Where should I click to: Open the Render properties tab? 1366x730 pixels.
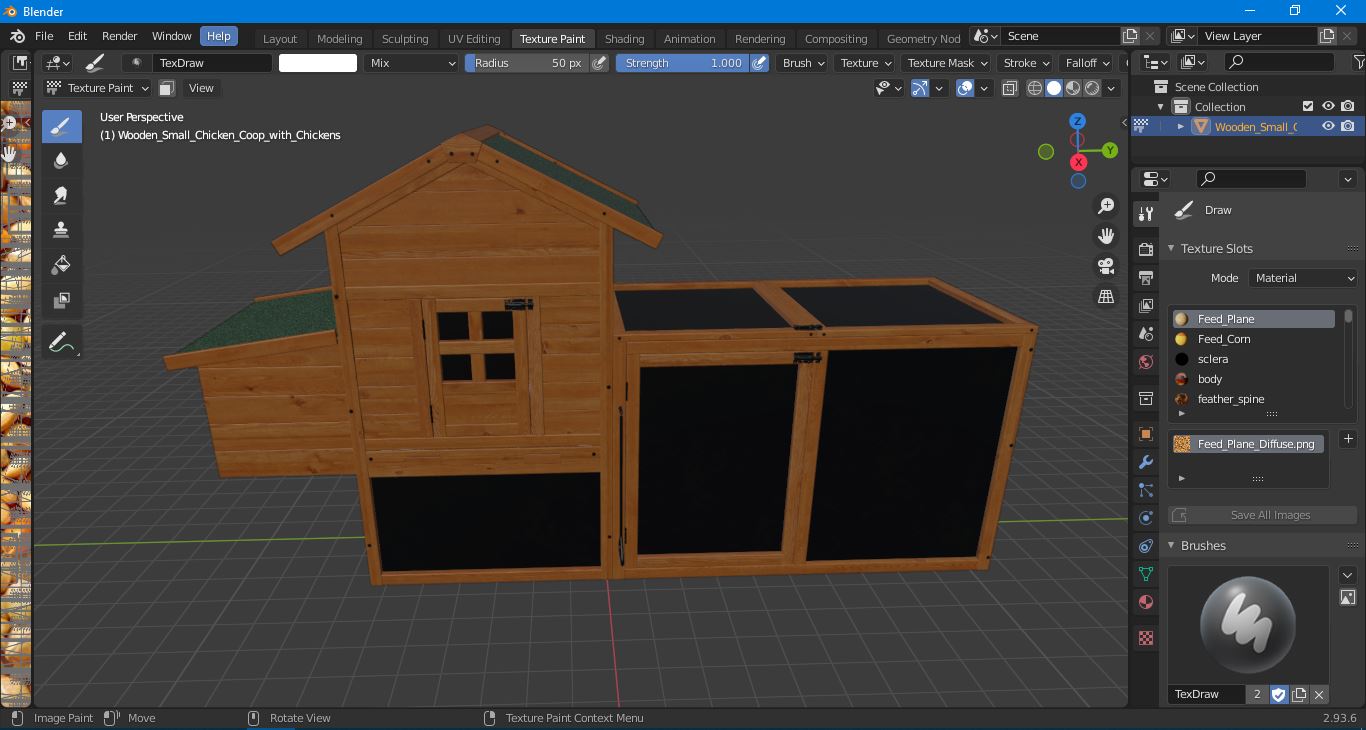pyautogui.click(x=1146, y=249)
